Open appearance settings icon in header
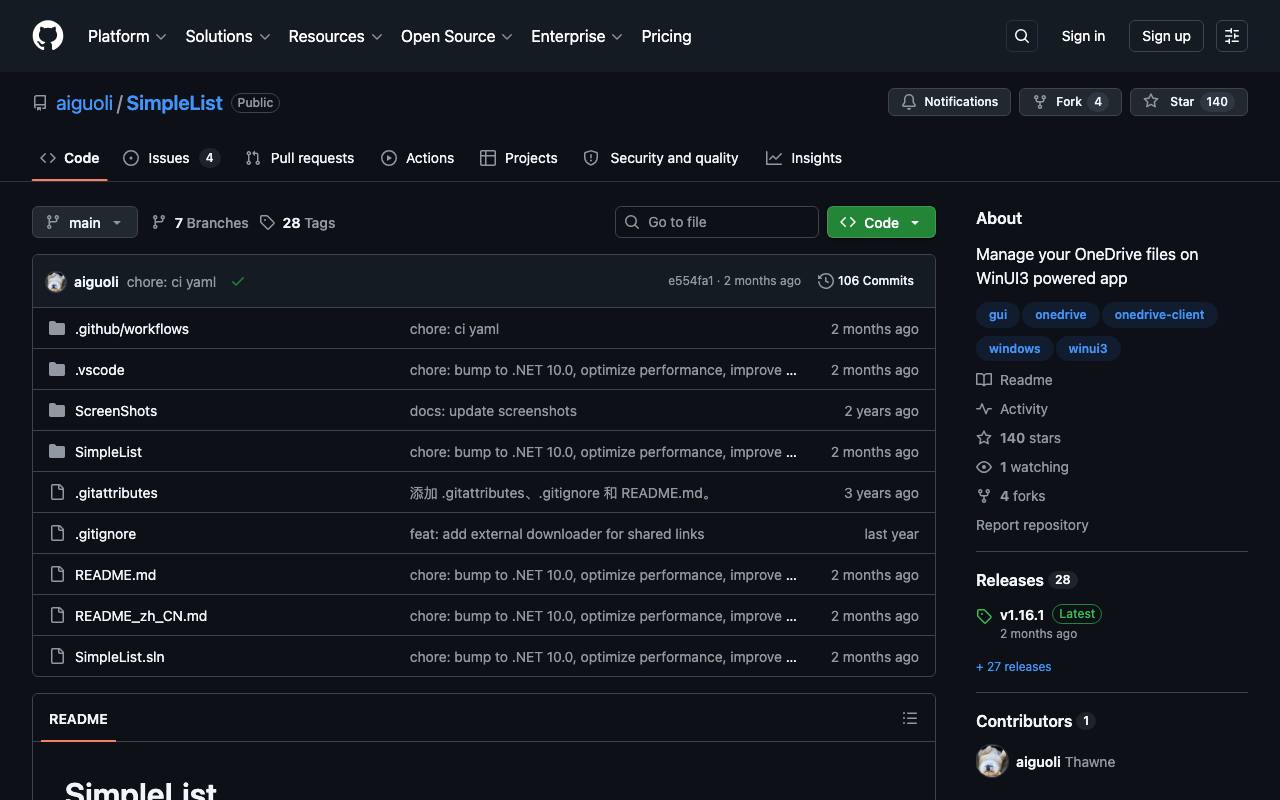 click(x=1232, y=36)
